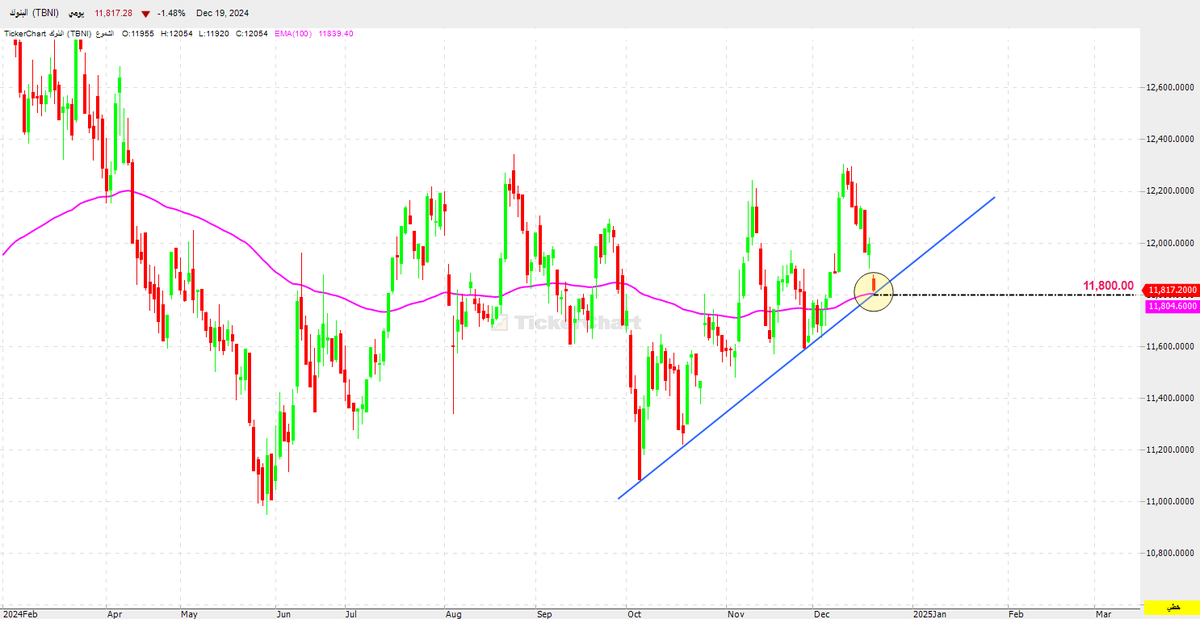Screen dimensions: 1200x619
Task: Click the 12,400.0000 price axis label
Action: 1172,139
